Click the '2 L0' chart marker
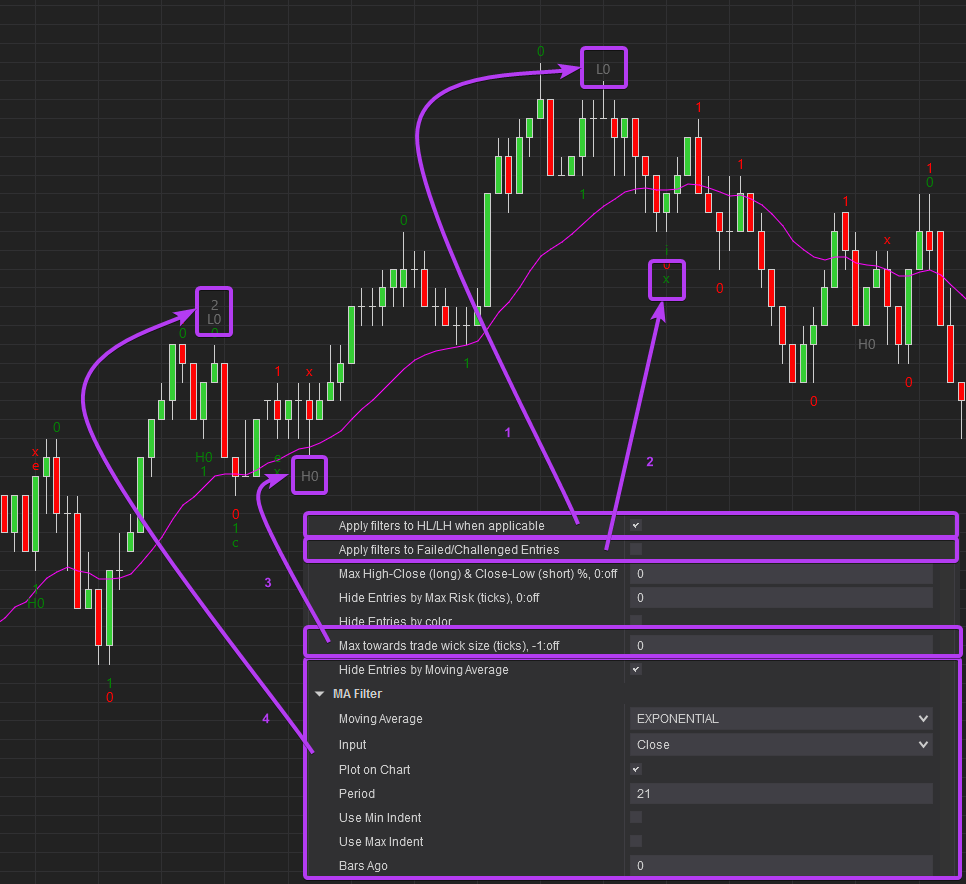This screenshot has height=884, width=966. pyautogui.click(x=214, y=312)
